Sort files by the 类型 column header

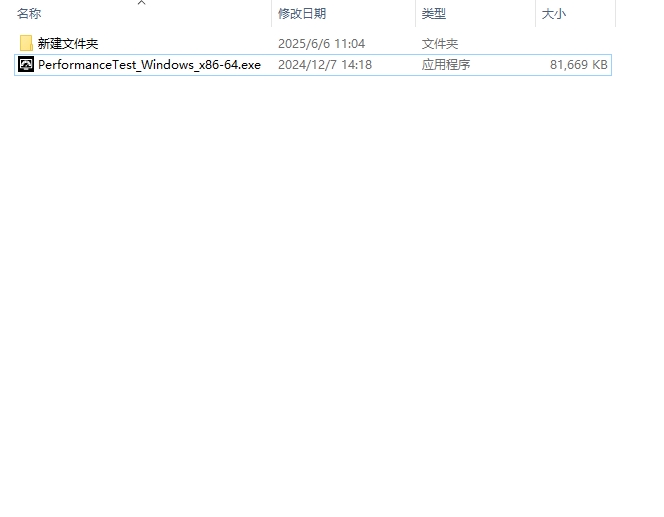point(434,14)
